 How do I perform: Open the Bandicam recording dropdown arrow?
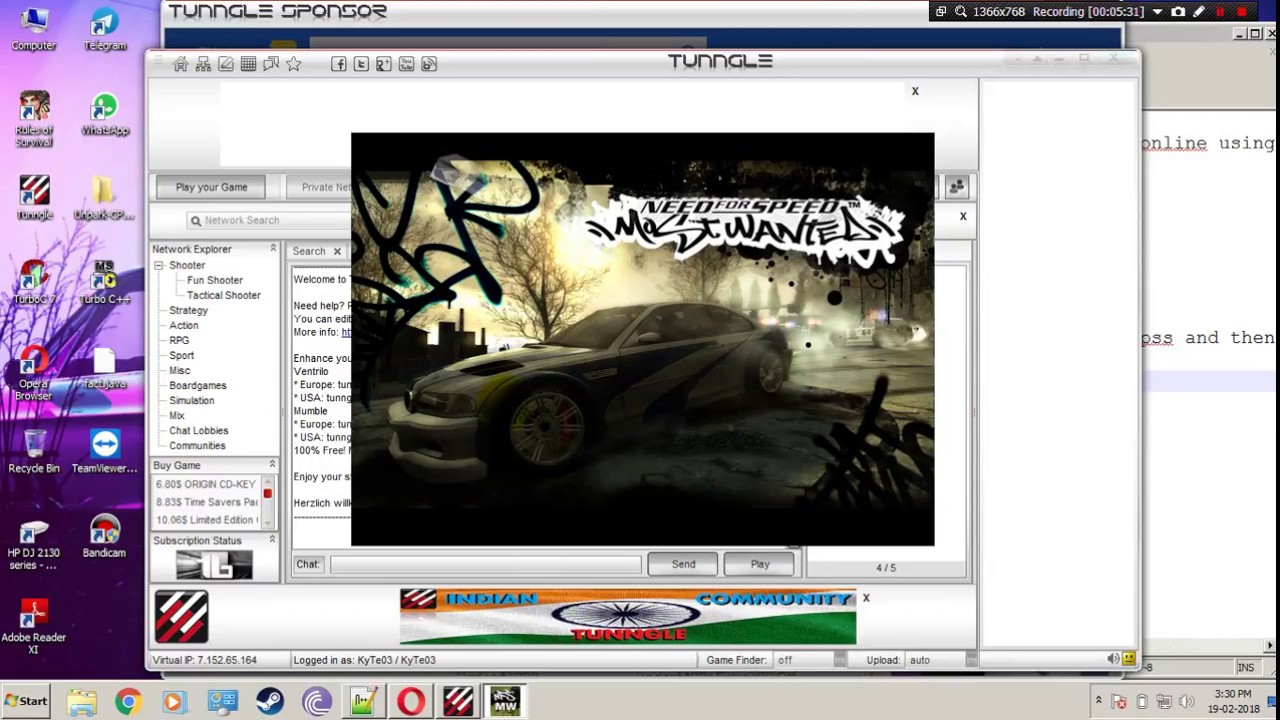click(1158, 12)
